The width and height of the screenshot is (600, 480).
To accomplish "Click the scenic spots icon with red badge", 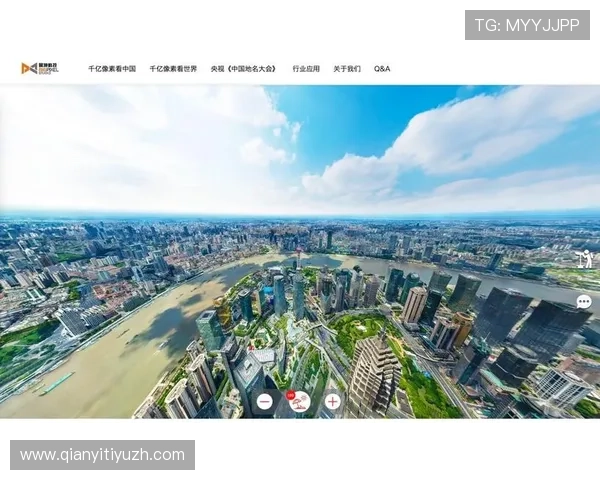I will click(x=299, y=402).
